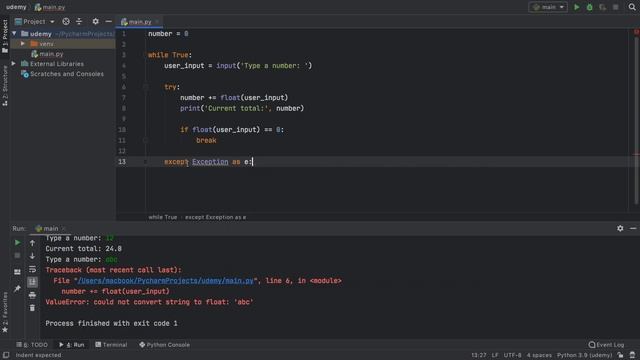
Task: Expand External Libraries node
Action: [14, 64]
